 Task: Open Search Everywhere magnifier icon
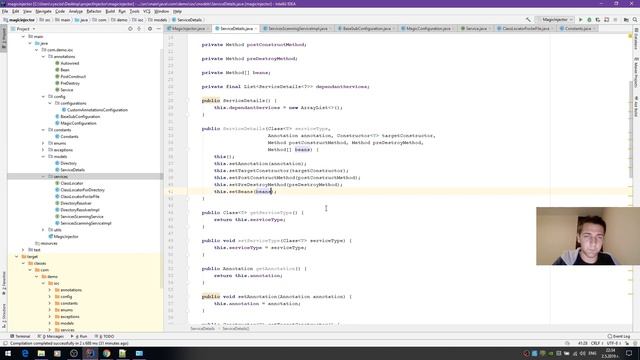coord(635,20)
